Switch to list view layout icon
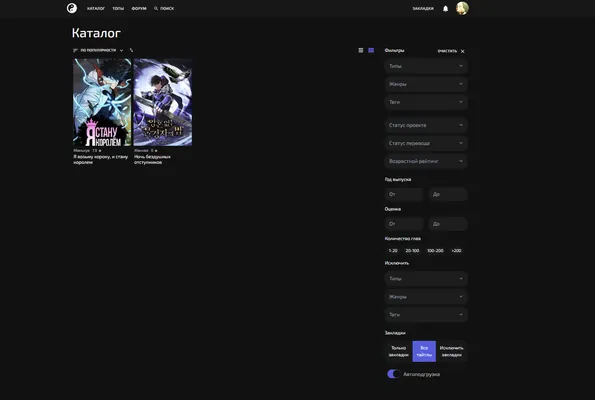The image size is (595, 400). tap(360, 50)
